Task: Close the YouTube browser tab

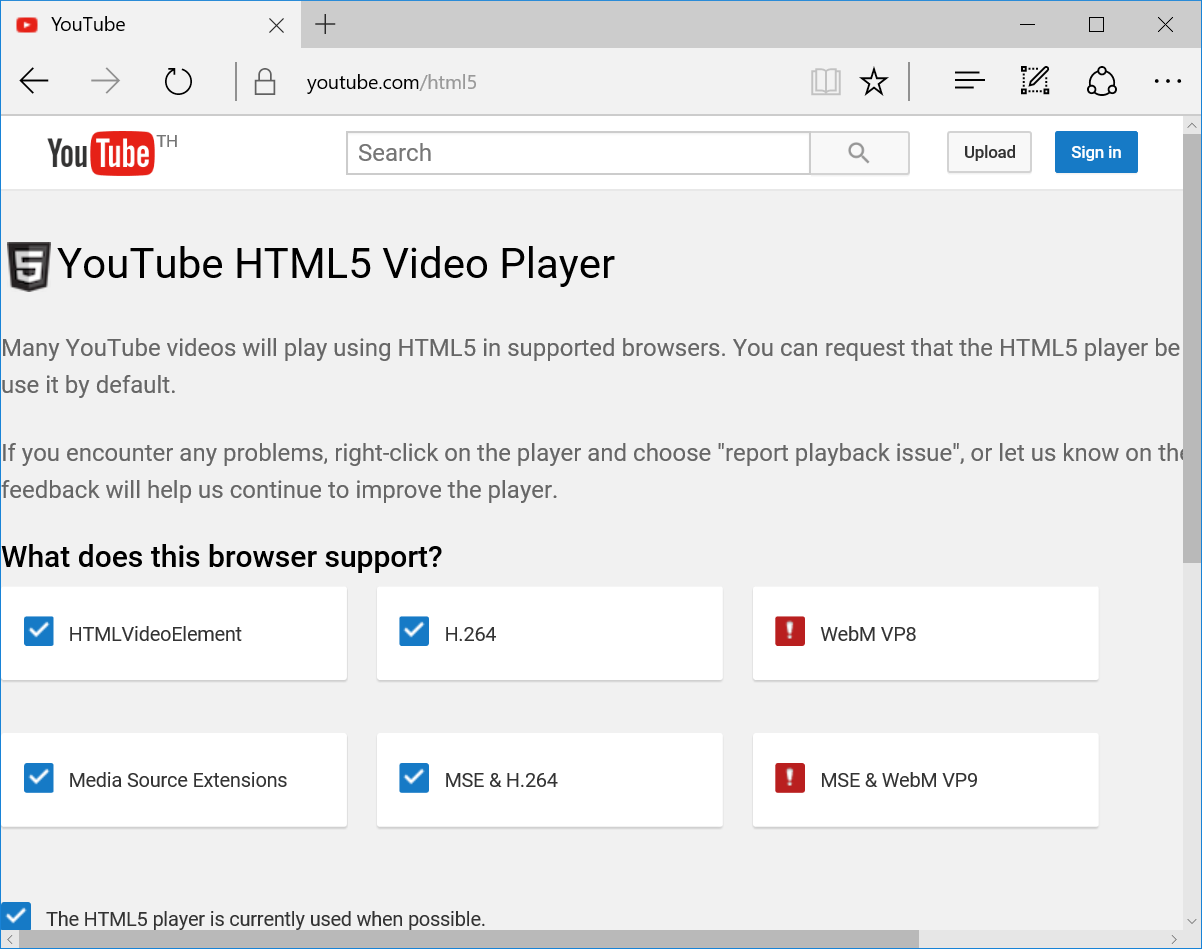Action: click(x=277, y=25)
